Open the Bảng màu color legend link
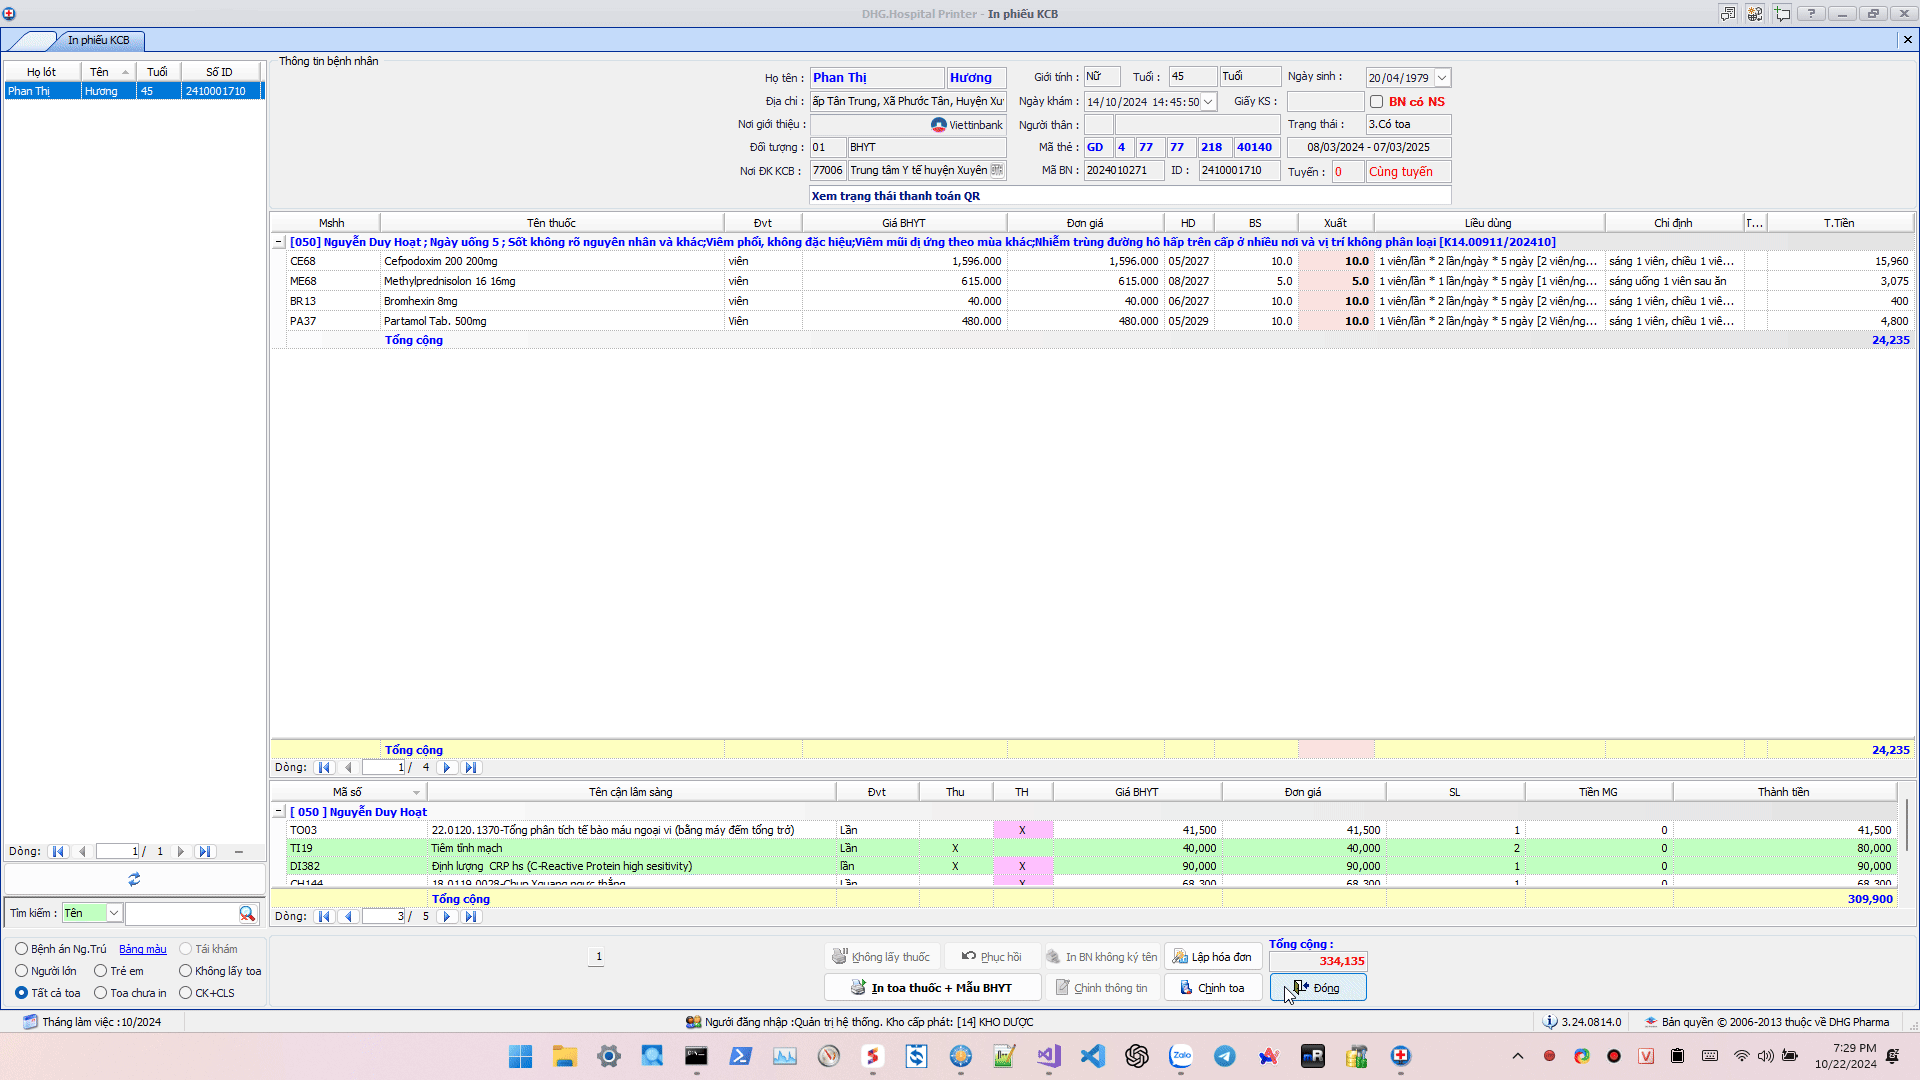Image resolution: width=1920 pixels, height=1080 pixels. pyautogui.click(x=143, y=949)
